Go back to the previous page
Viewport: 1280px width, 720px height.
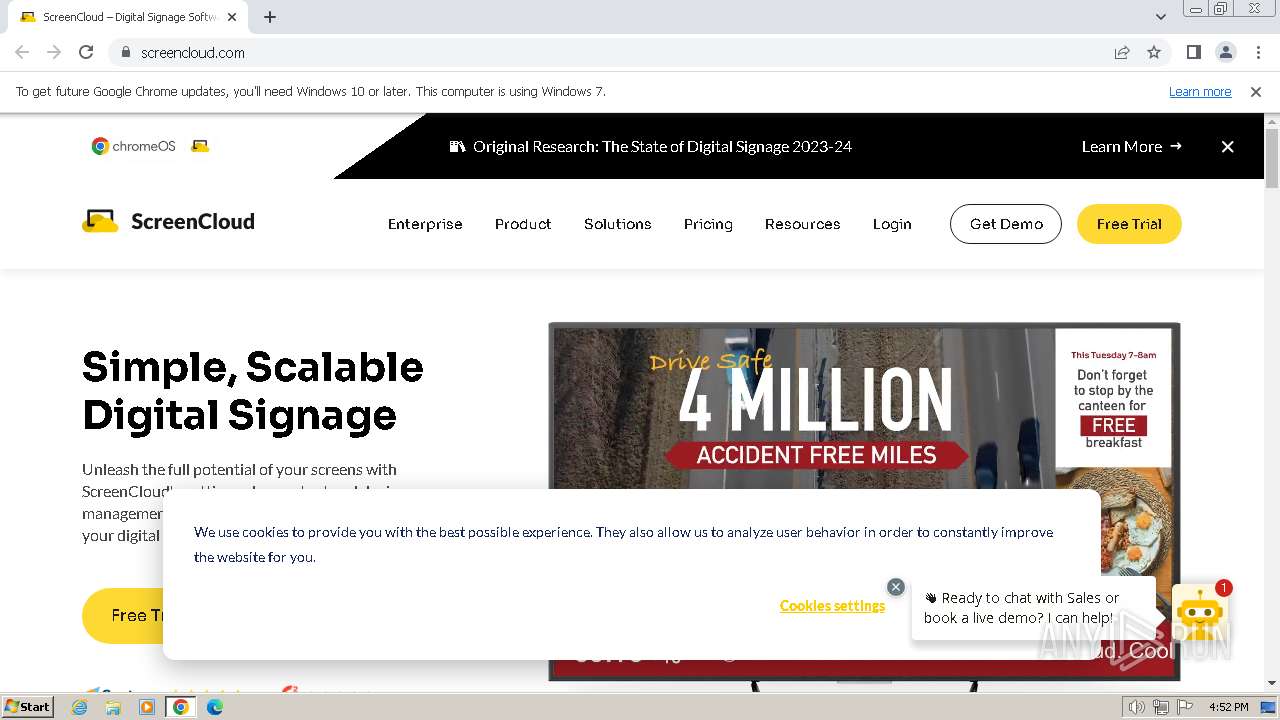22,52
